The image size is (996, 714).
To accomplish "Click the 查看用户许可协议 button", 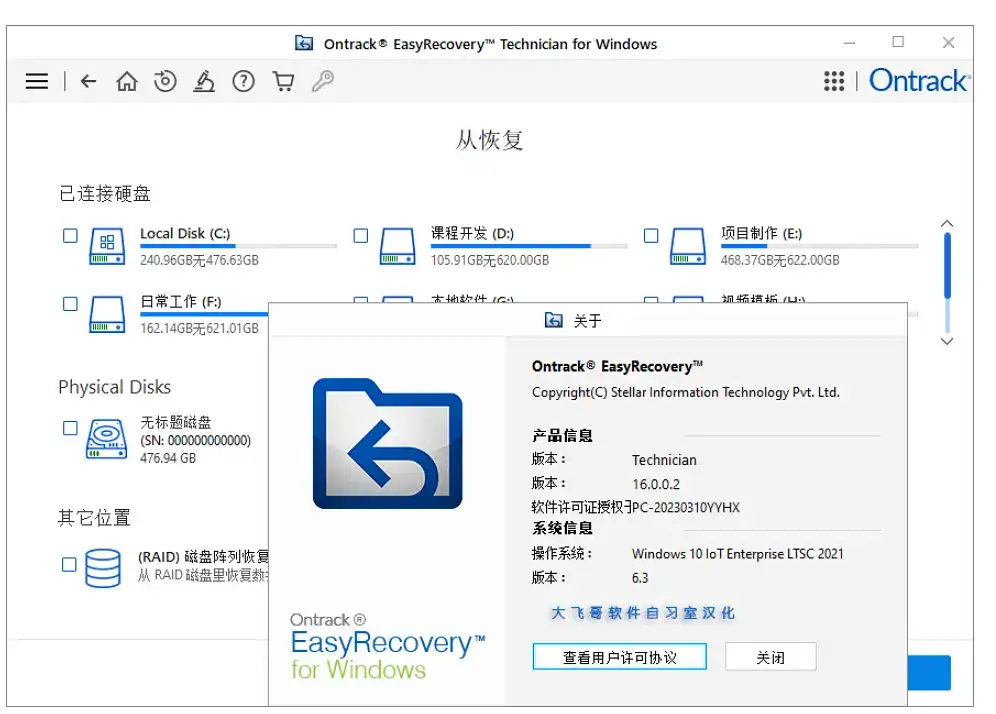I will pos(619,656).
